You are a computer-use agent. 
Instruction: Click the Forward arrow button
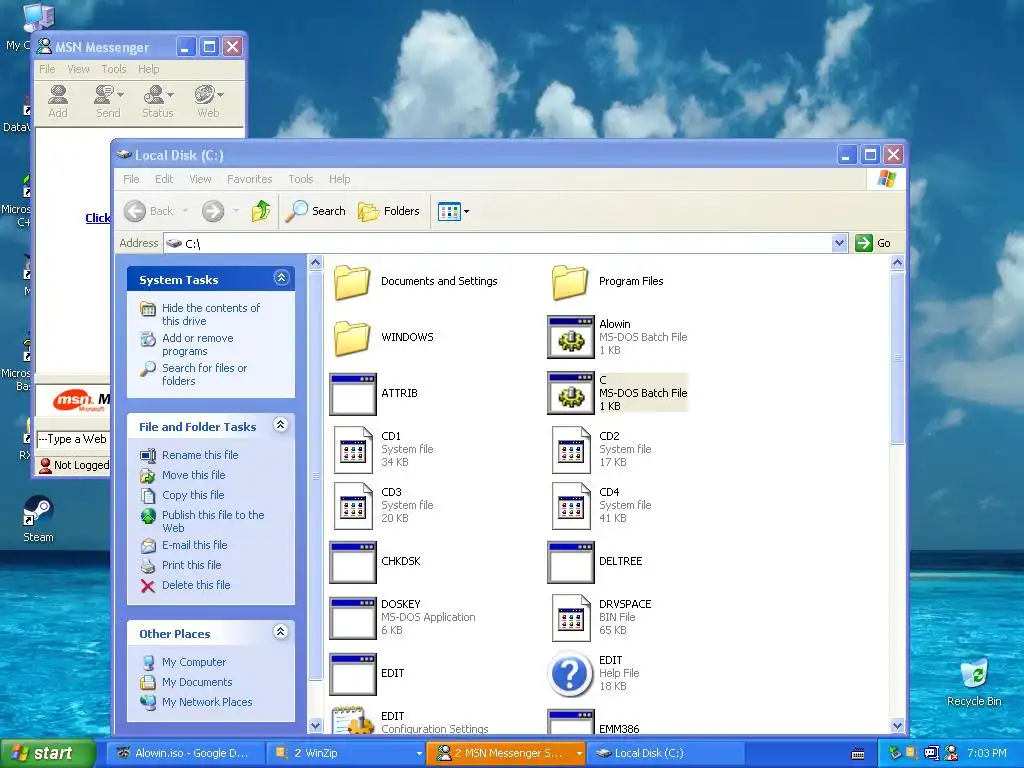213,211
